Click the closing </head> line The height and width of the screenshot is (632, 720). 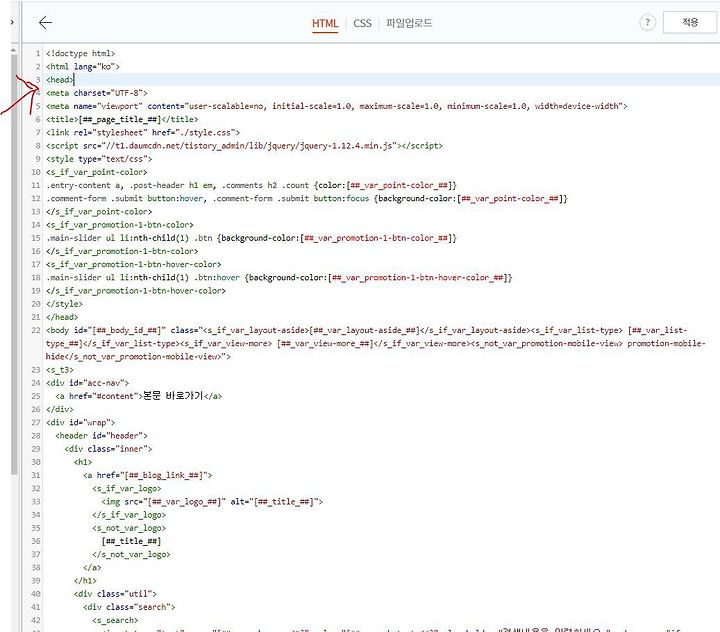tap(62, 317)
